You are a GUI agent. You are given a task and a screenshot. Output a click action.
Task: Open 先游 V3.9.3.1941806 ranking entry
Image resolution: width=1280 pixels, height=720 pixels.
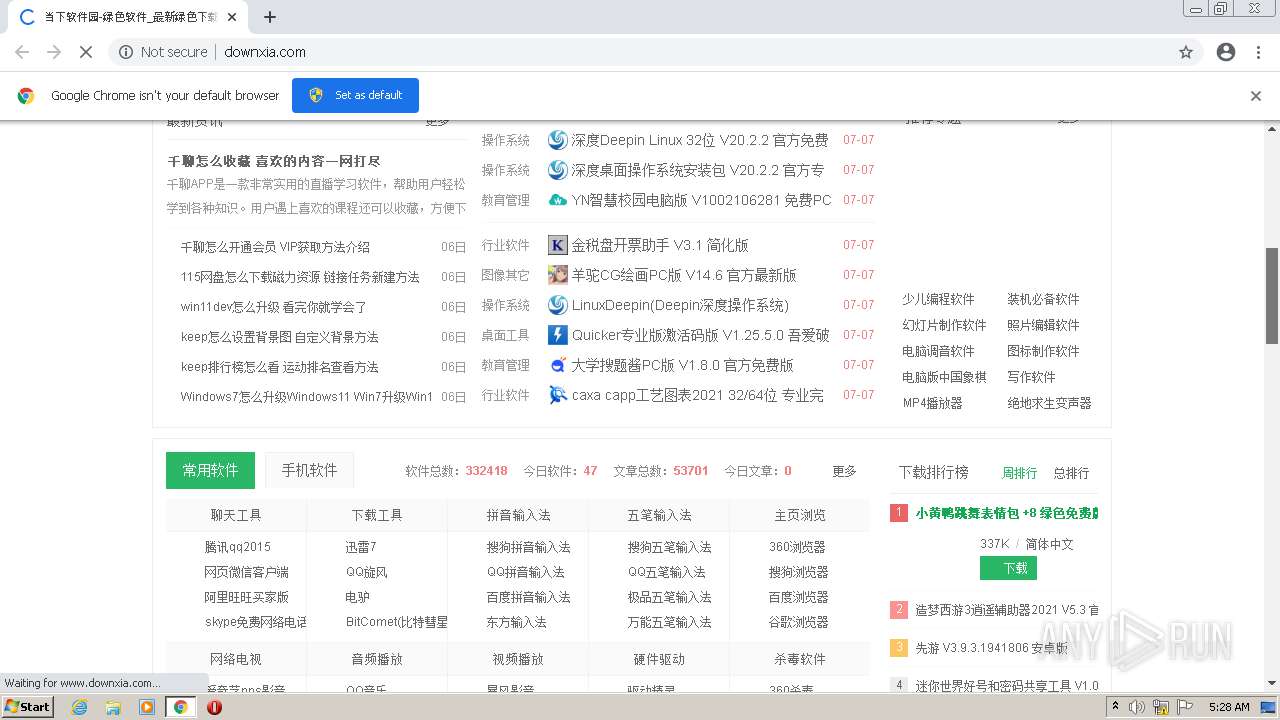pyautogui.click(x=992, y=648)
